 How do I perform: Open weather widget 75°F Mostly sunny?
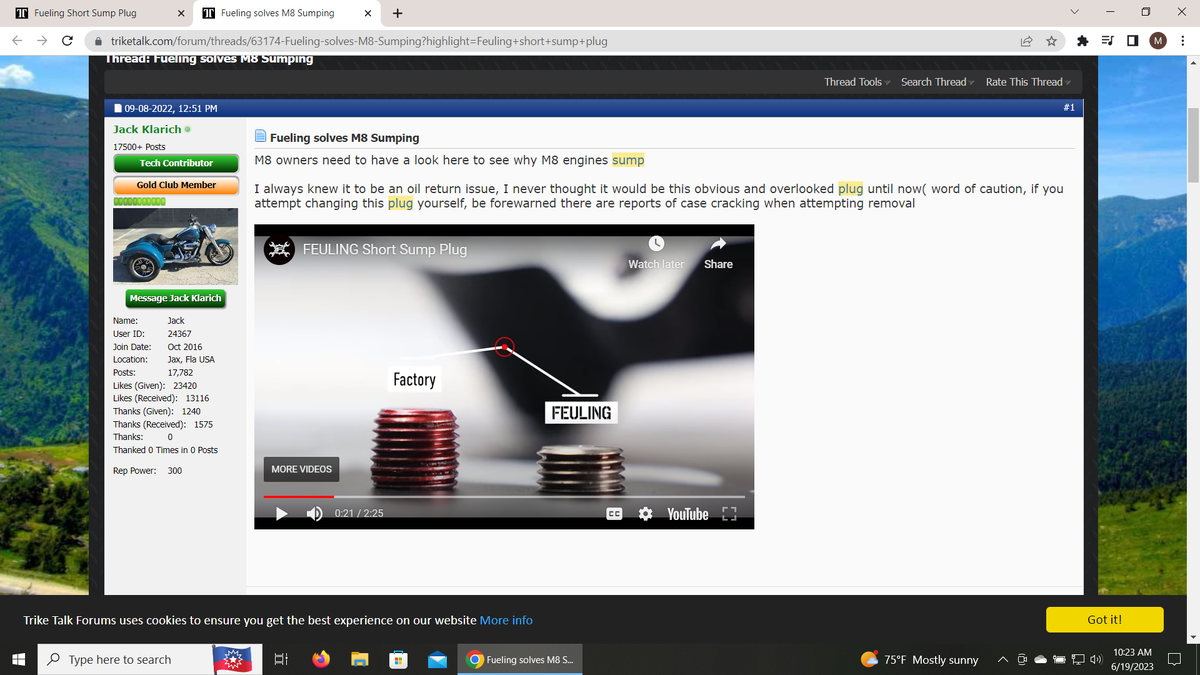[x=920, y=659]
